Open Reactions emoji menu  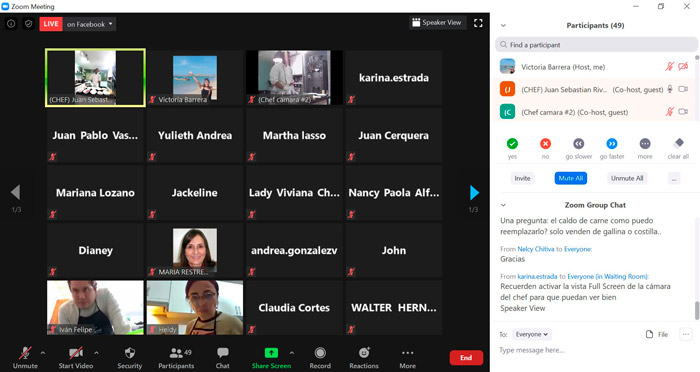tap(364, 353)
